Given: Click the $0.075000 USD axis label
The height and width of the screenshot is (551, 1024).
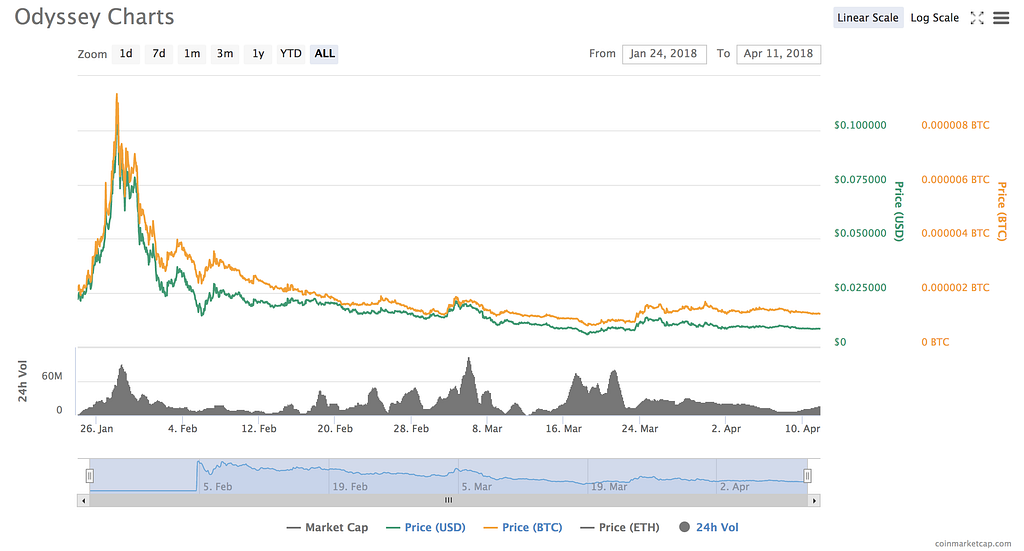Looking at the screenshot, I should click(x=860, y=180).
